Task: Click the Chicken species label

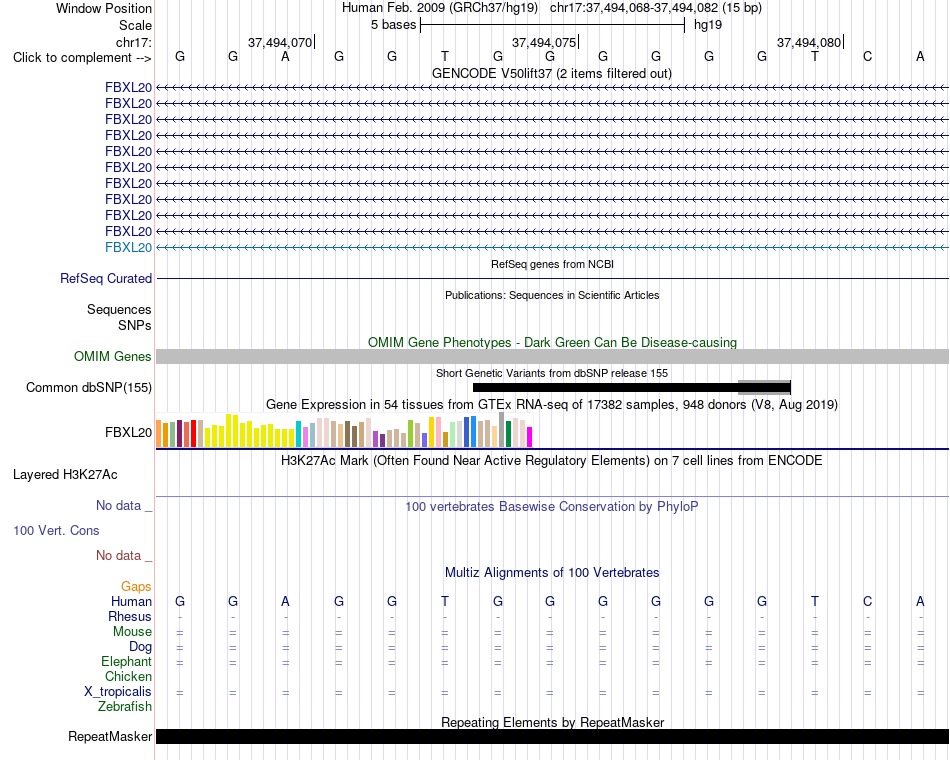Action: click(128, 676)
